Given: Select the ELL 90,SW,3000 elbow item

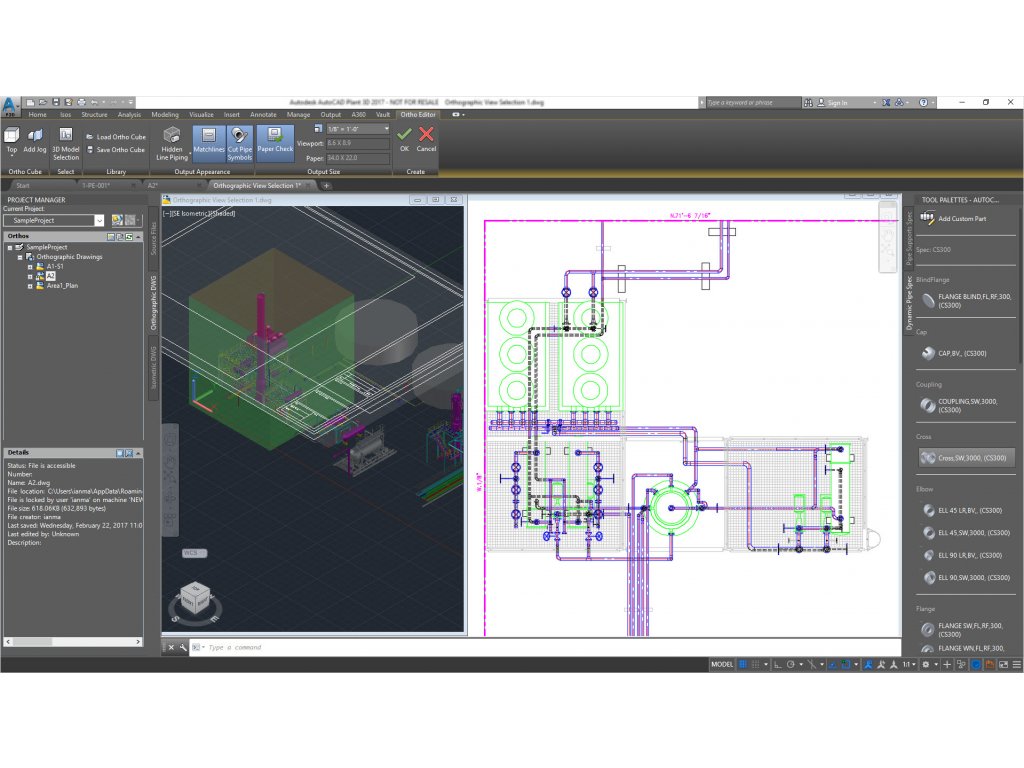Looking at the screenshot, I should point(967,577).
